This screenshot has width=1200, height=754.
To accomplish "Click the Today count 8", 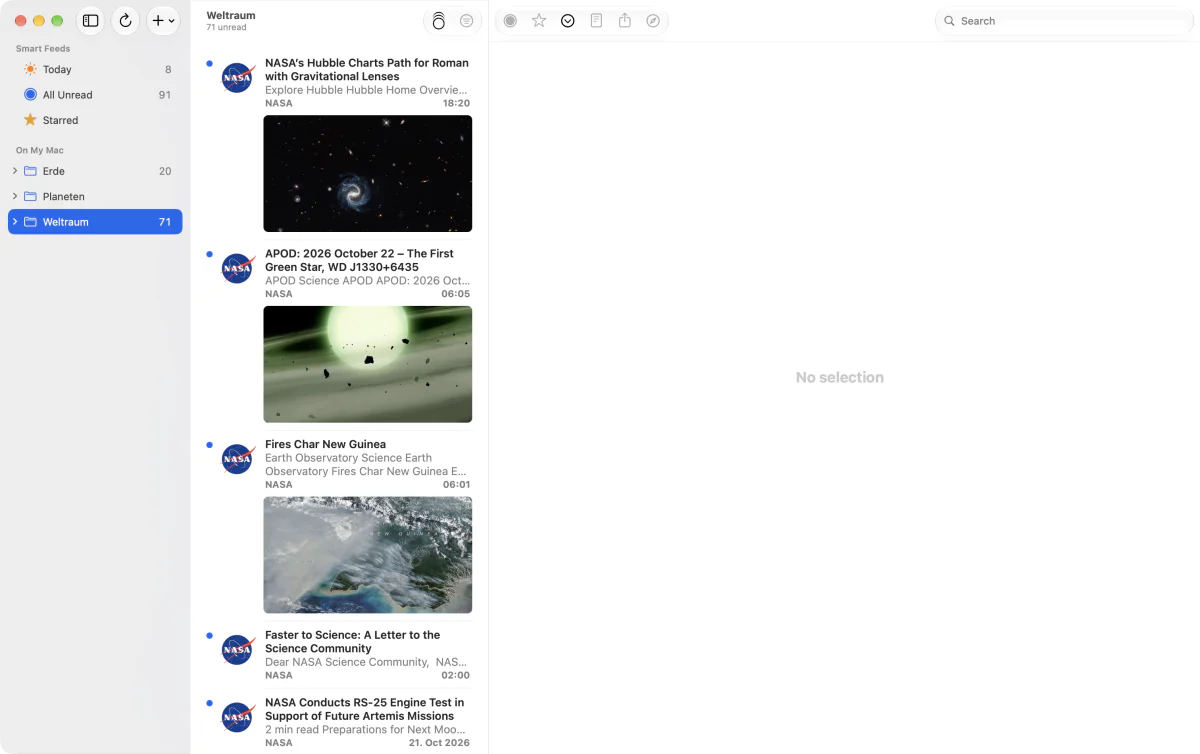I will pyautogui.click(x=168, y=69).
